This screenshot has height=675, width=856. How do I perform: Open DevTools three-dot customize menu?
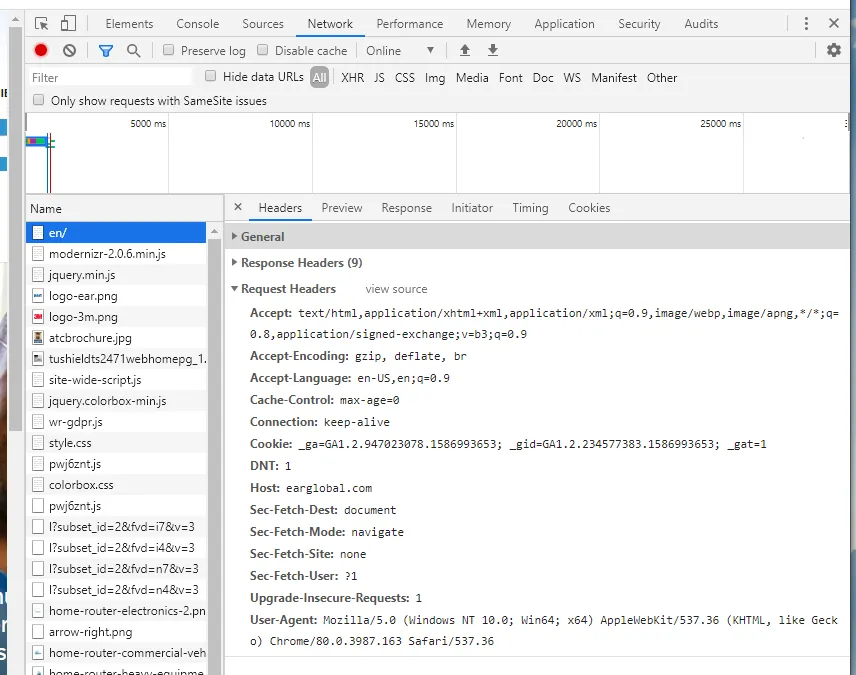pyautogui.click(x=806, y=23)
